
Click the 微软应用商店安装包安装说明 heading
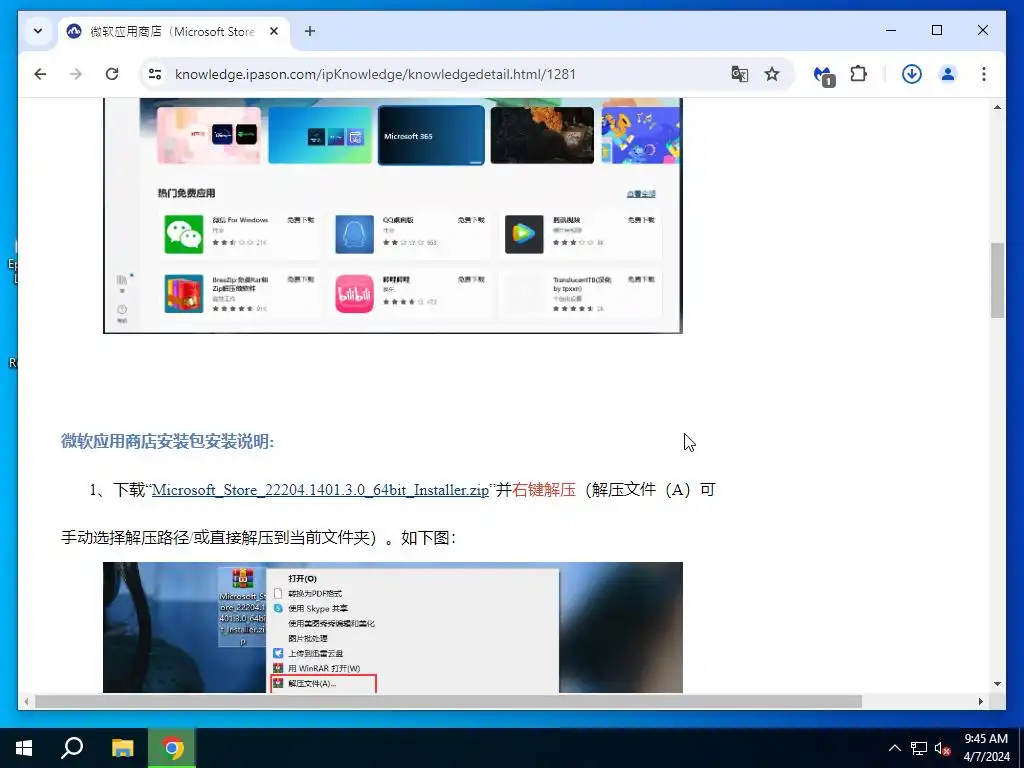[167, 441]
